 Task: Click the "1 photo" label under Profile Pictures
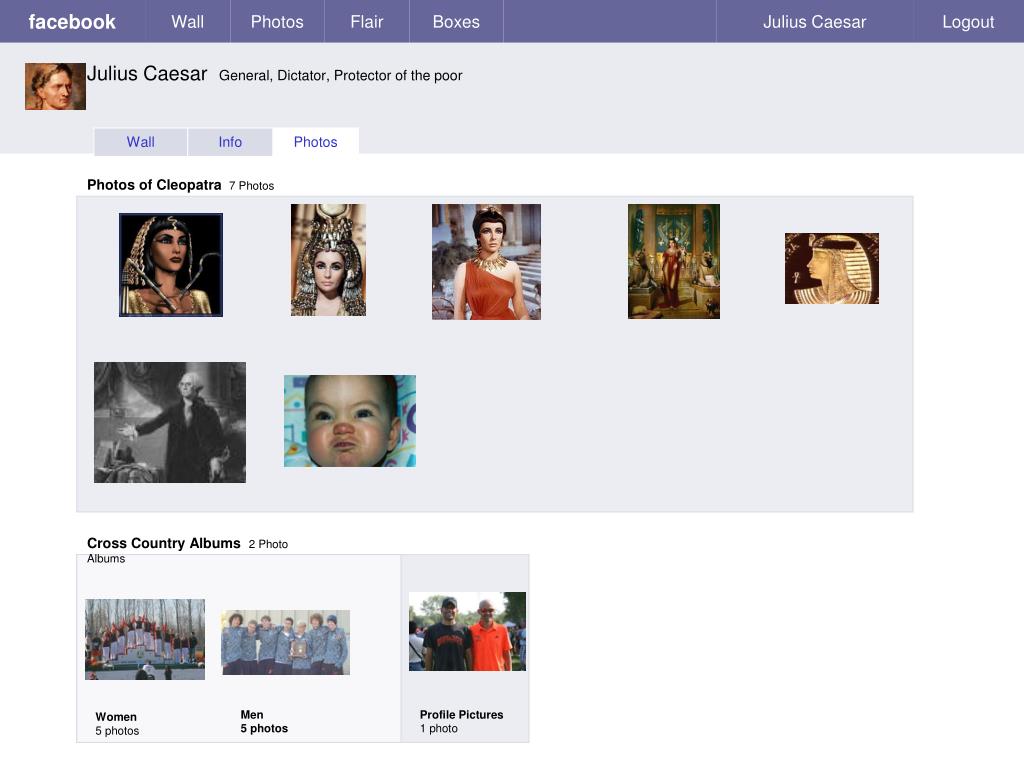[439, 729]
